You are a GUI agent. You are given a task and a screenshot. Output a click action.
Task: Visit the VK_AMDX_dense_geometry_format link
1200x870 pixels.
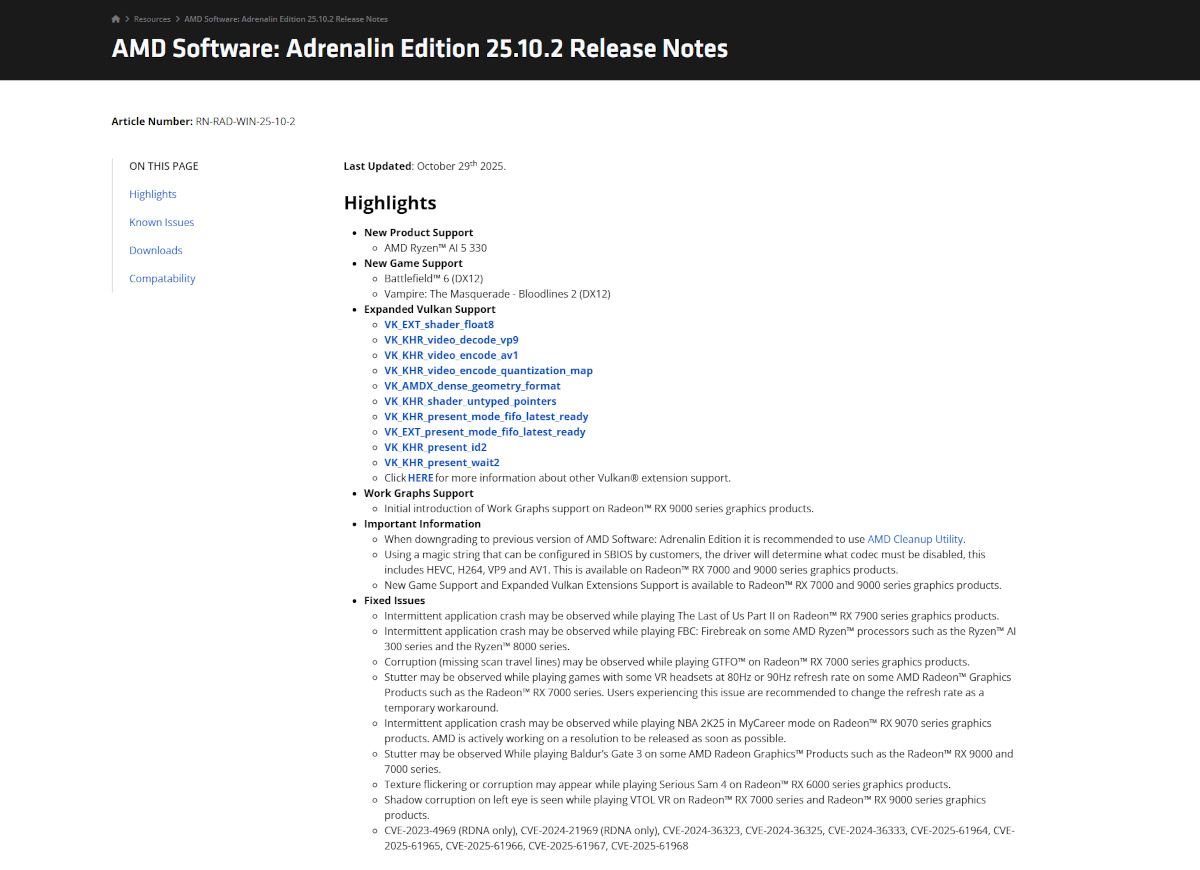coord(472,386)
